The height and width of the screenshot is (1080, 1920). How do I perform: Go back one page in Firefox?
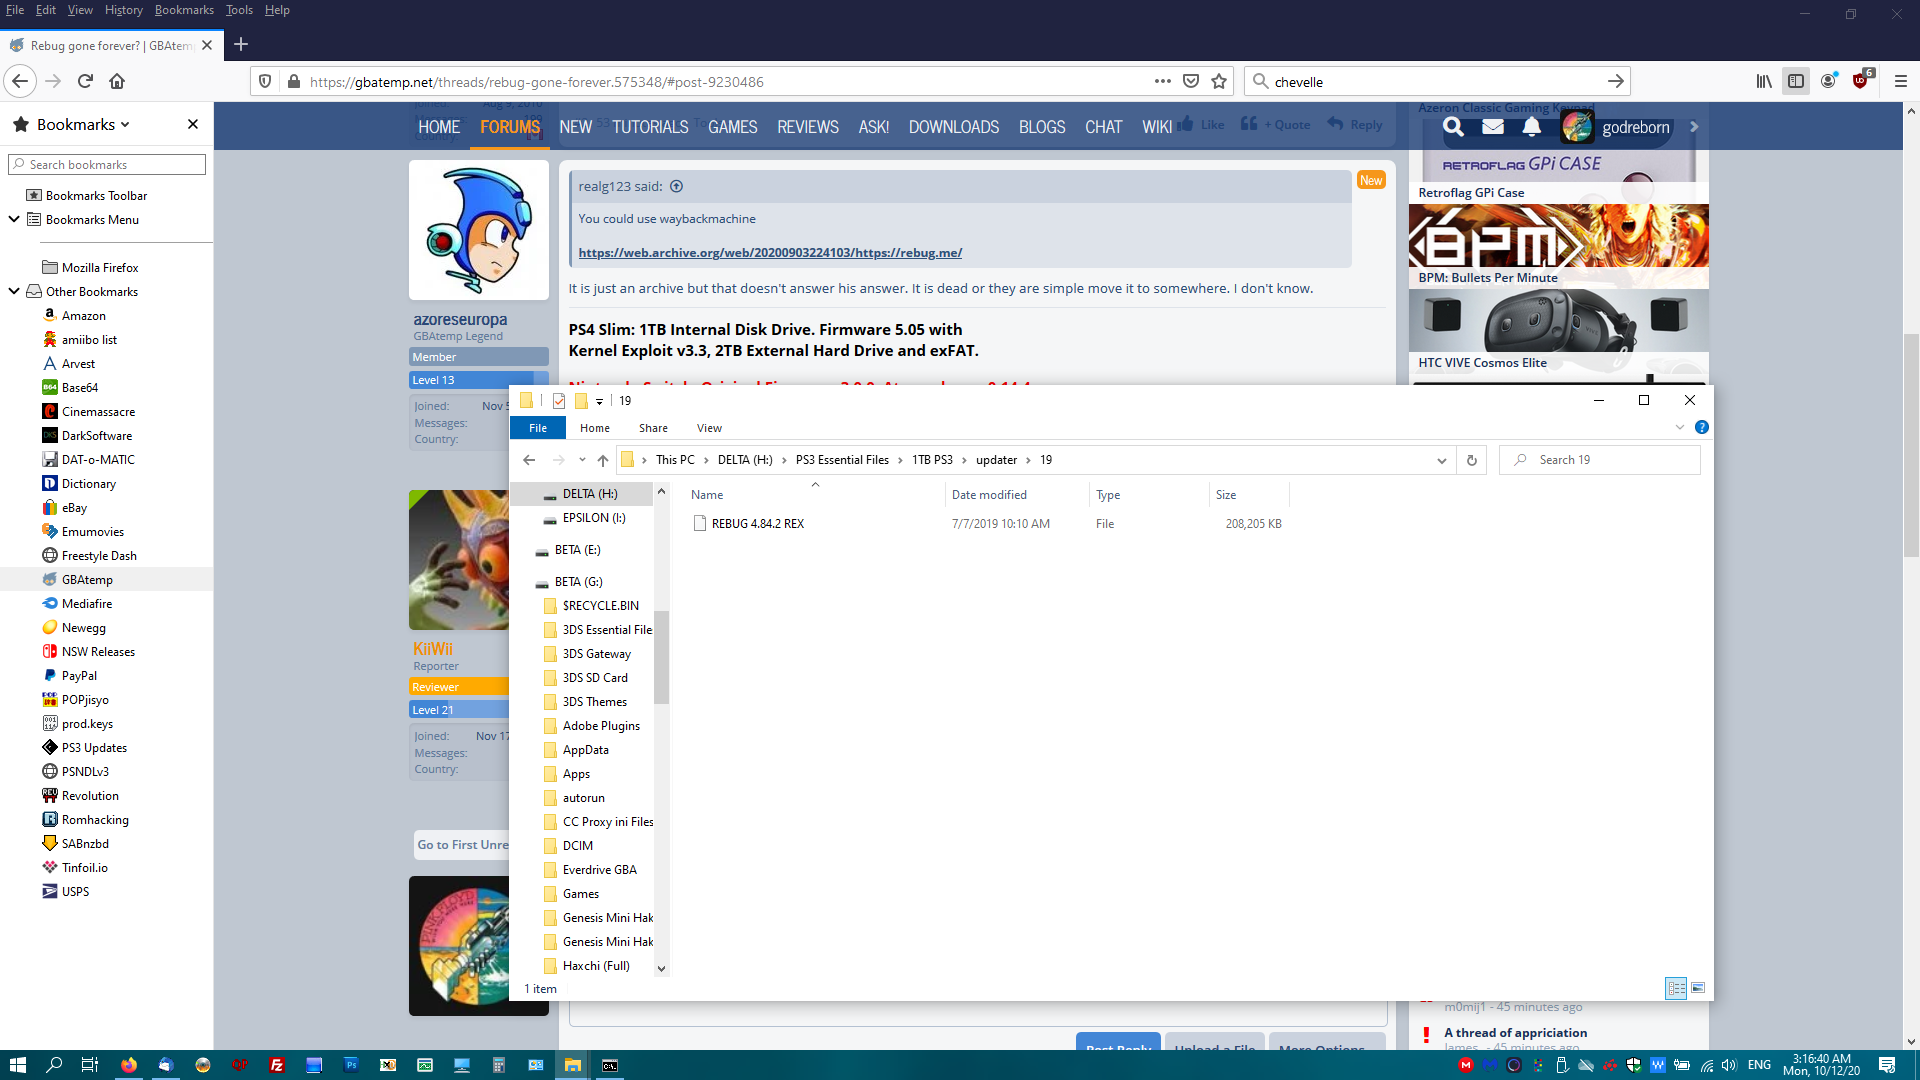coord(21,81)
